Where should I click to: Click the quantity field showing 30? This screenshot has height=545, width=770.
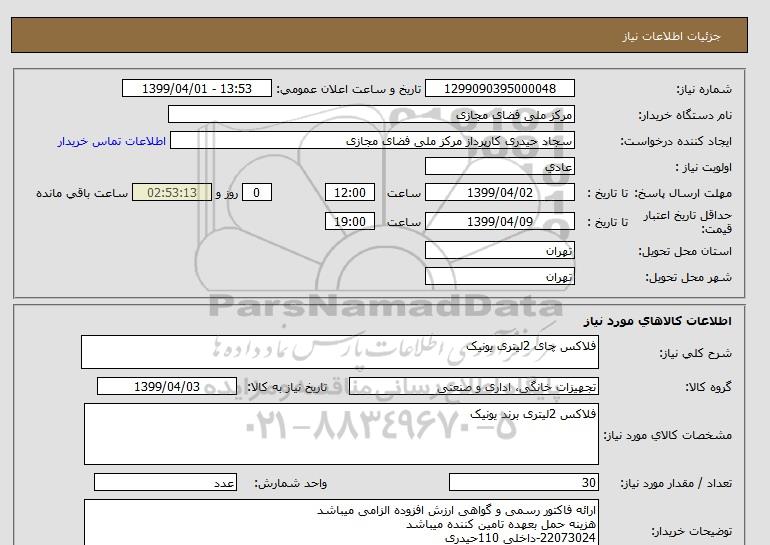point(523,483)
